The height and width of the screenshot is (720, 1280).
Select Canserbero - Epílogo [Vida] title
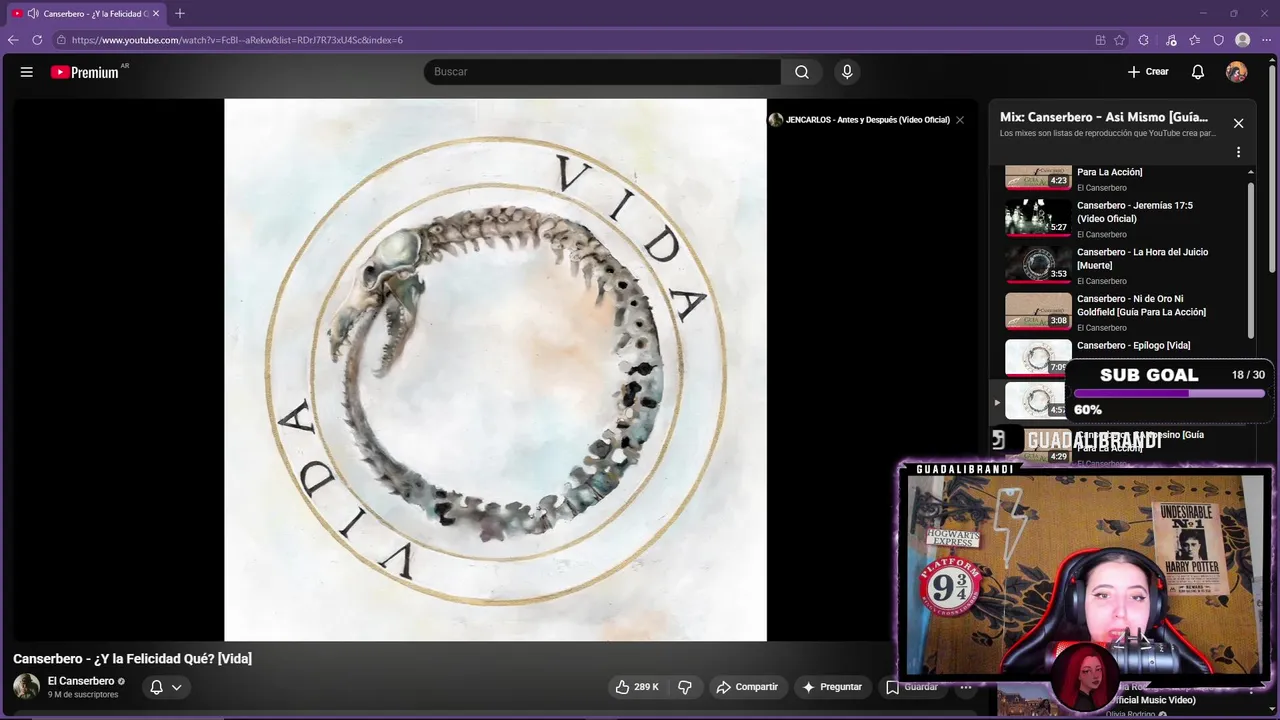pyautogui.click(x=1133, y=346)
